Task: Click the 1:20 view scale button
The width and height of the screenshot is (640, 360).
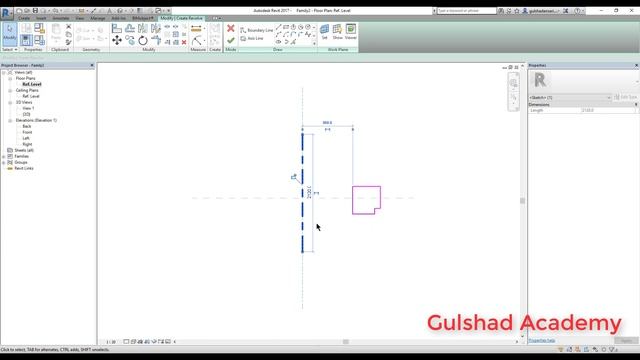Action: (x=111, y=342)
